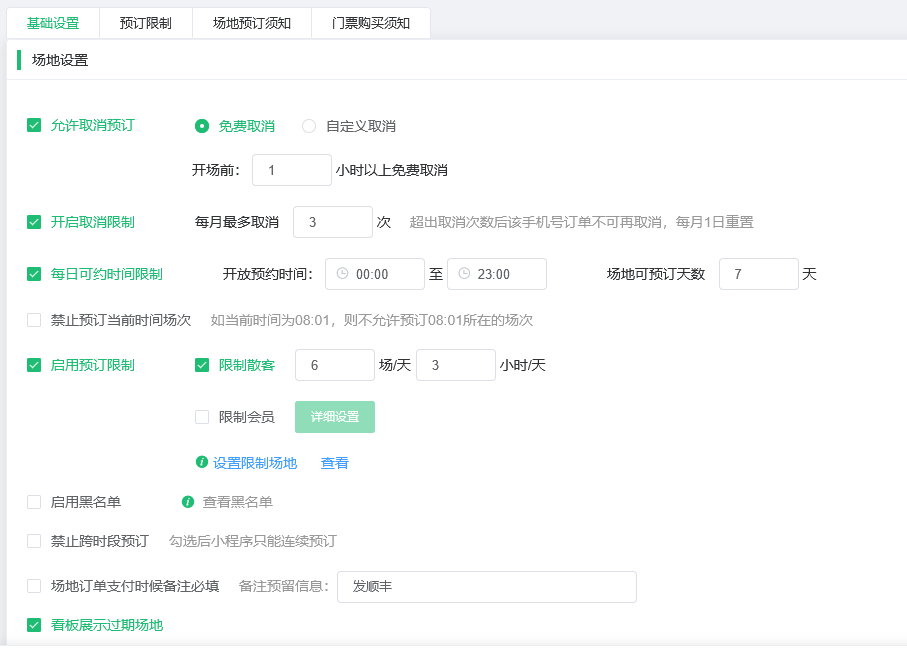Select the 自定义取消 radio option
Image resolution: width=907 pixels, height=667 pixels.
point(309,126)
